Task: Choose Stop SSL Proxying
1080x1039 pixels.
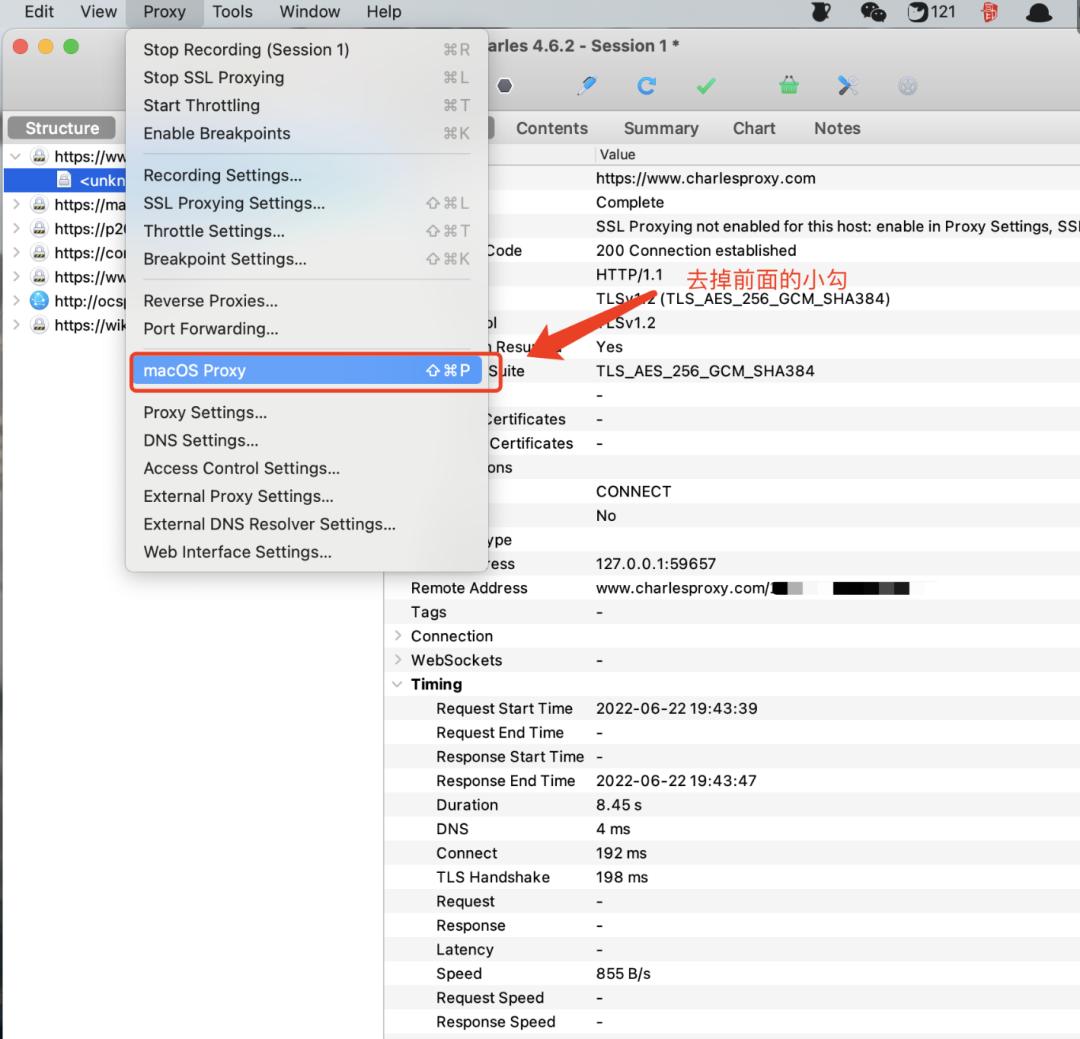Action: pos(307,77)
